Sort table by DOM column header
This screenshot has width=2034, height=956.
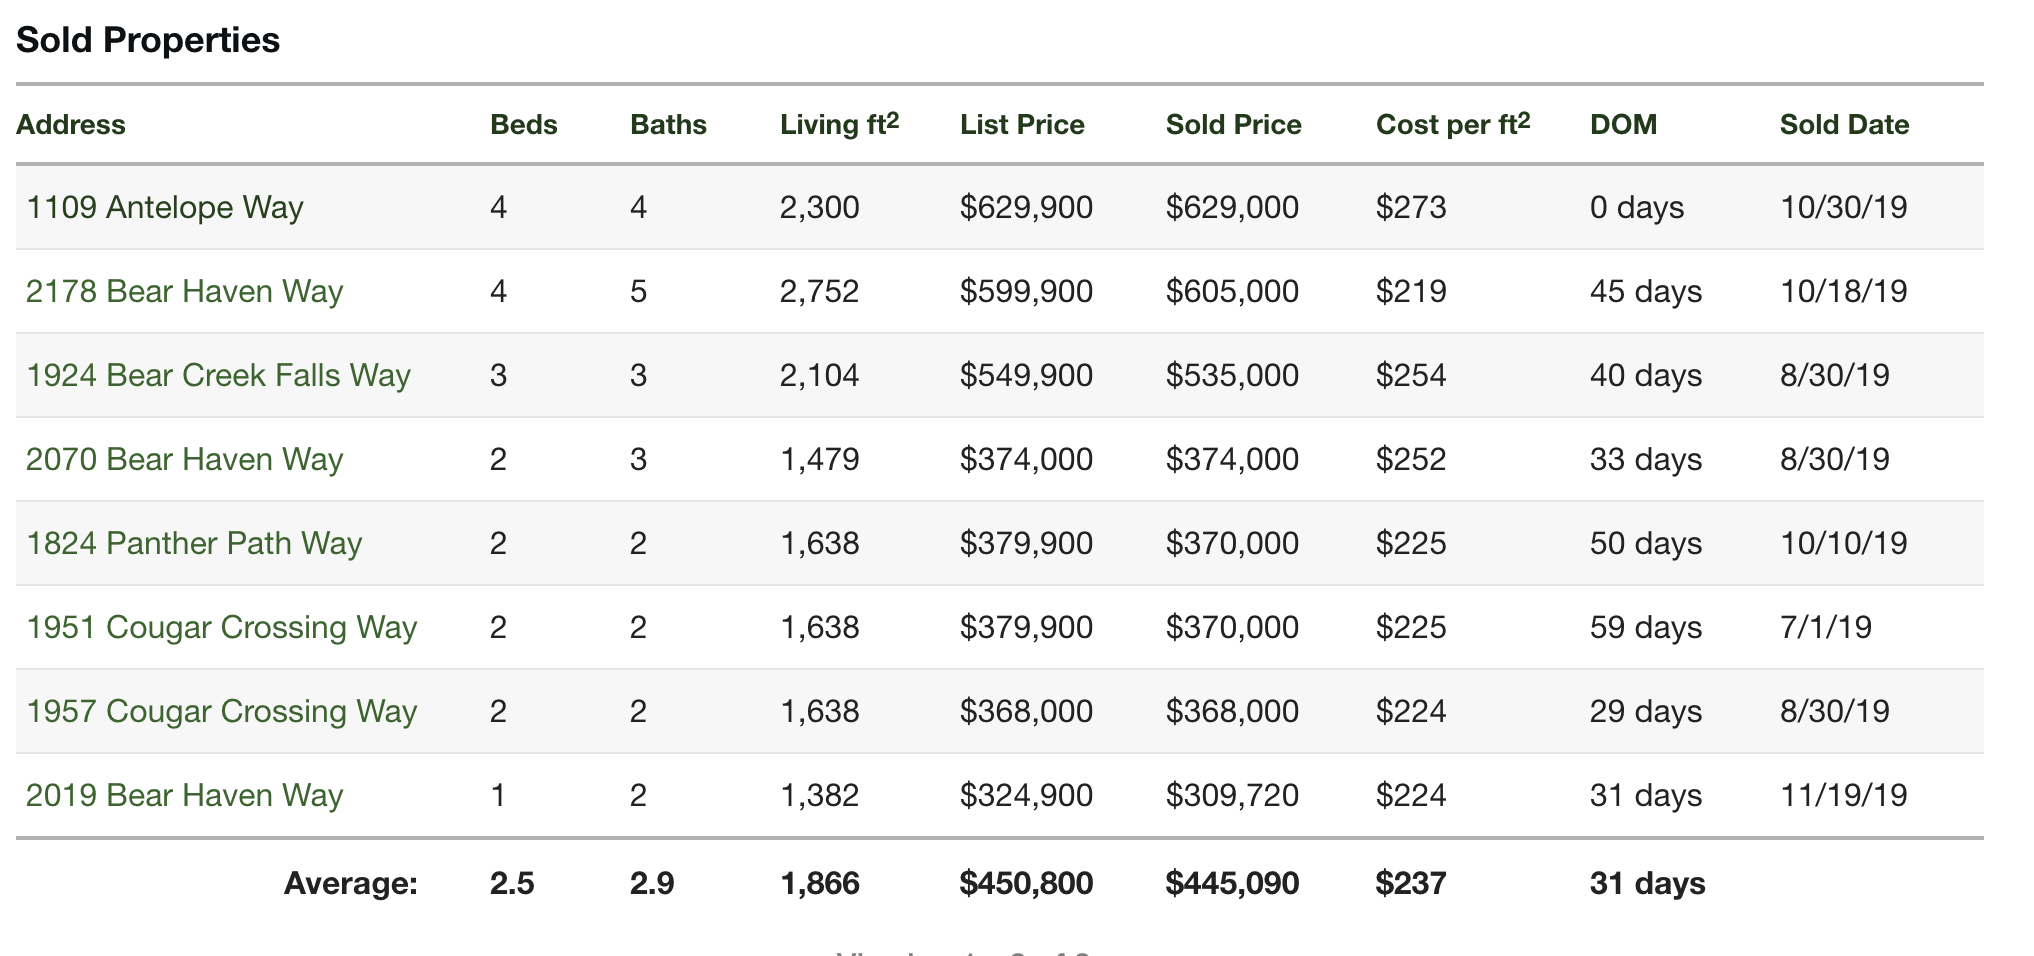click(1623, 125)
